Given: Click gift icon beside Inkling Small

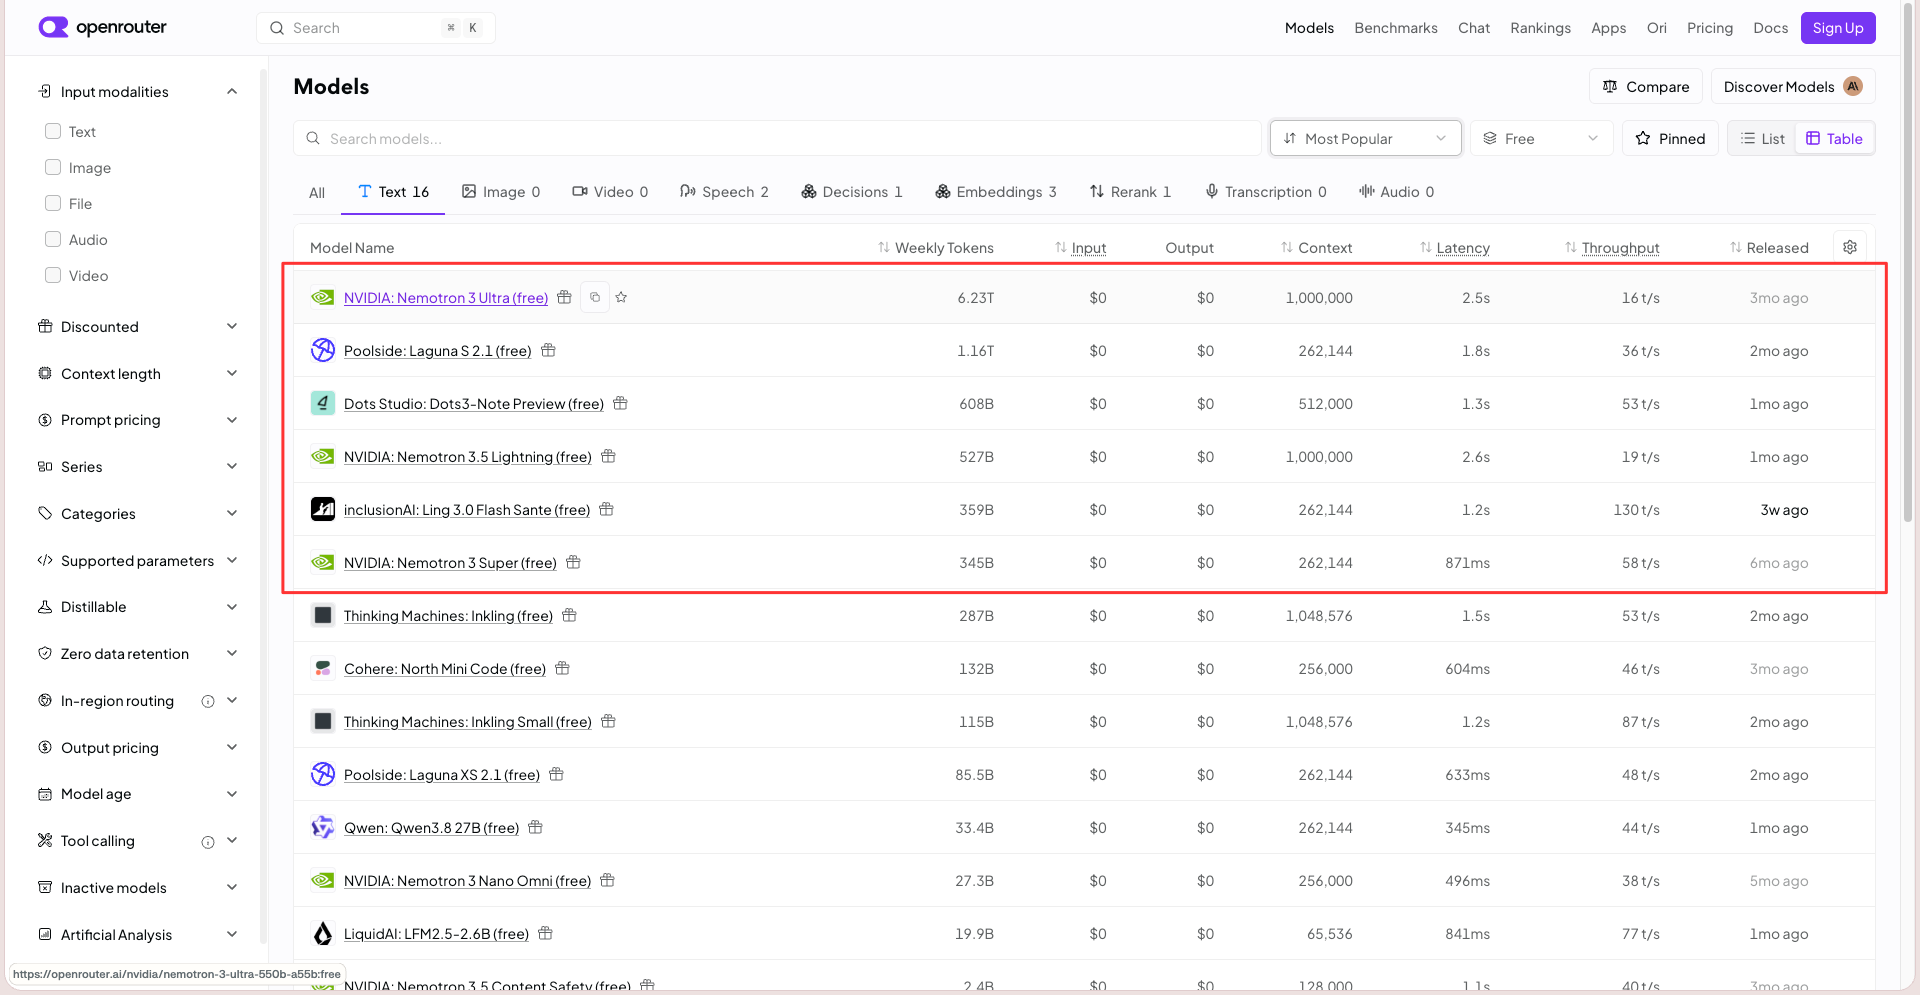Looking at the screenshot, I should click(608, 721).
